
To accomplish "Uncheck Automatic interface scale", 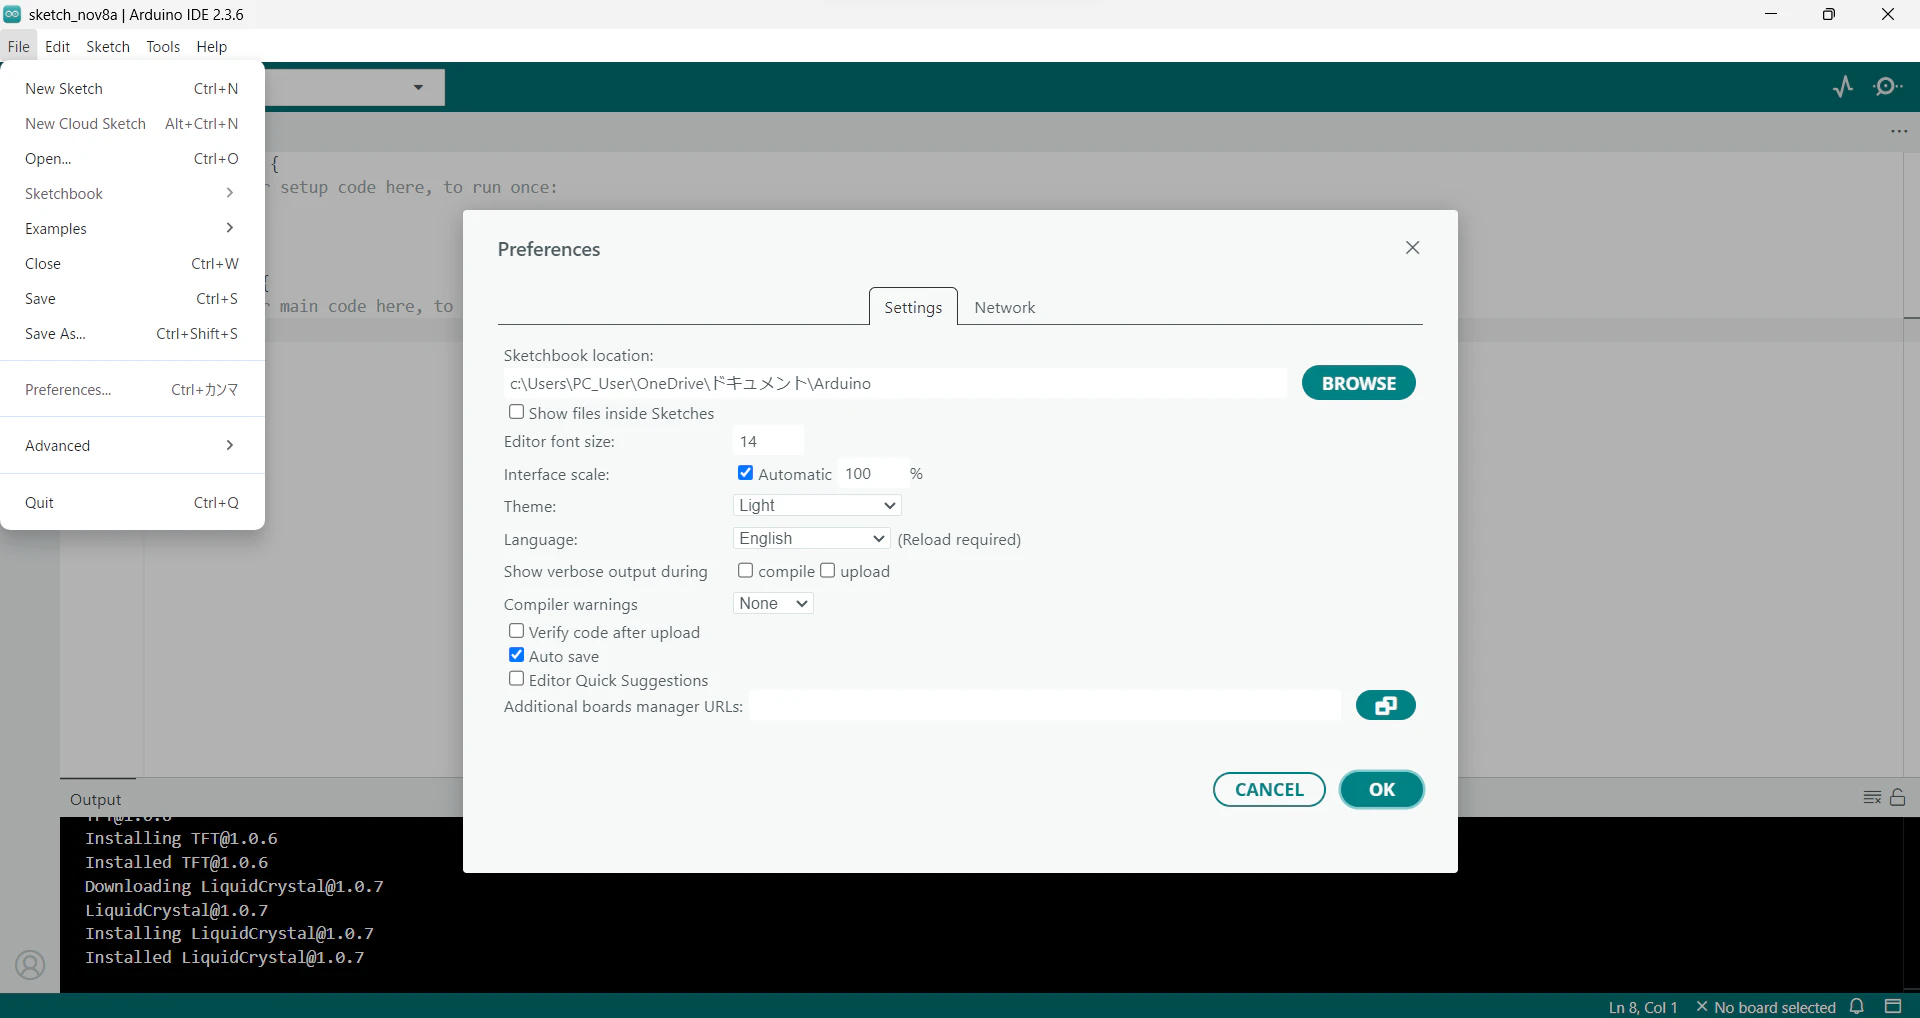I will 745,473.
